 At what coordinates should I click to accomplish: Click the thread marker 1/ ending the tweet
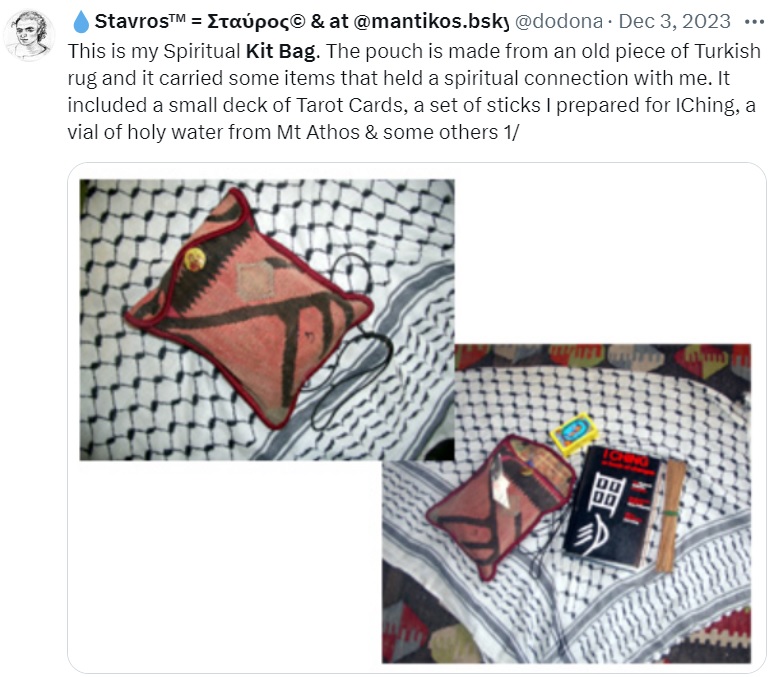511,132
